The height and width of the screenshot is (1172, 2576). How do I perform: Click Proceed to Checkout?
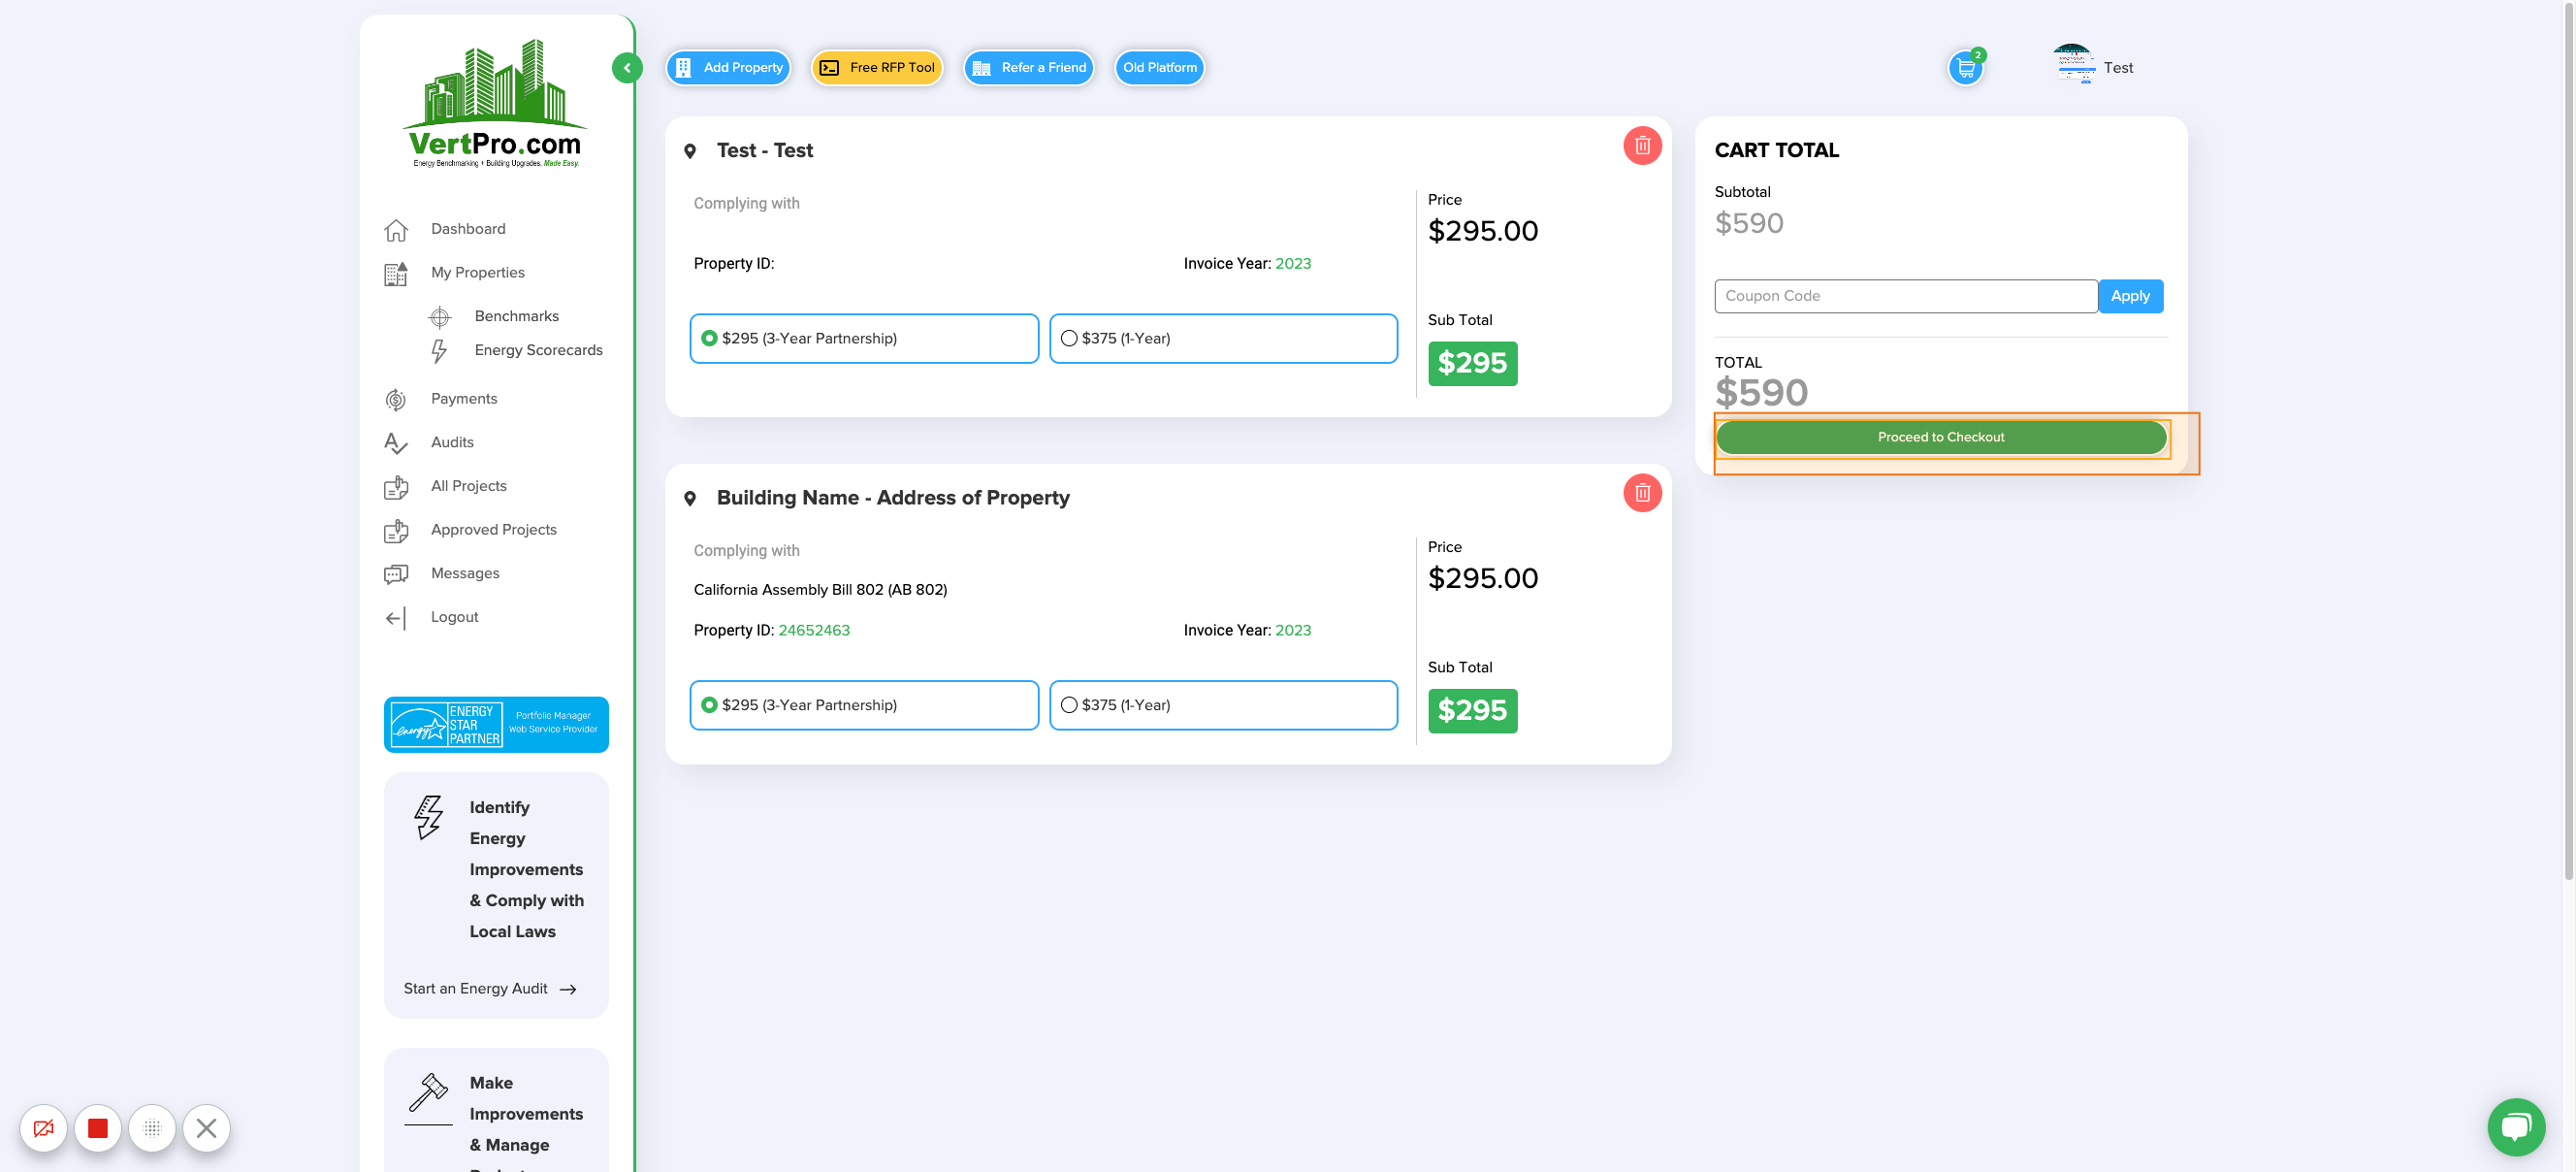click(1941, 438)
